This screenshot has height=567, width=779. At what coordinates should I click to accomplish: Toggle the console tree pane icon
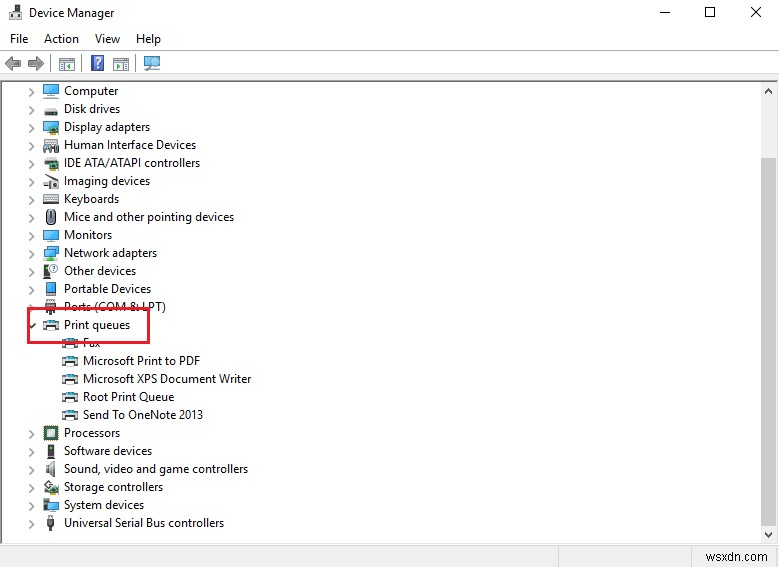(67, 64)
